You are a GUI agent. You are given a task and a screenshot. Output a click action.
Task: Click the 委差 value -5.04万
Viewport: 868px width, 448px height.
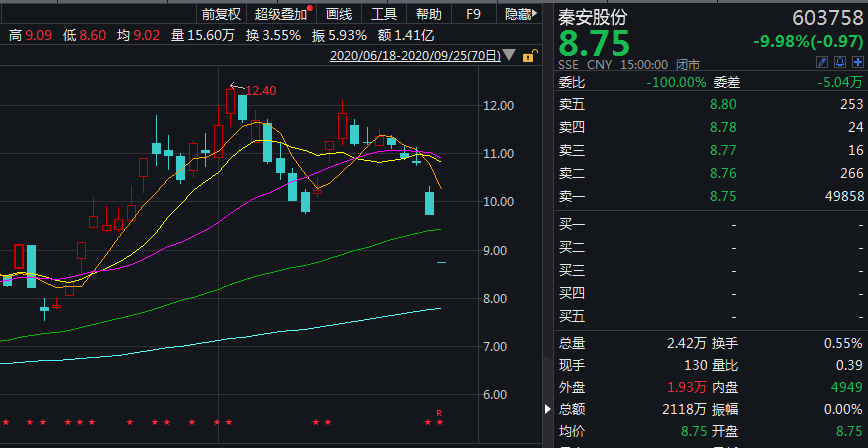(x=840, y=83)
